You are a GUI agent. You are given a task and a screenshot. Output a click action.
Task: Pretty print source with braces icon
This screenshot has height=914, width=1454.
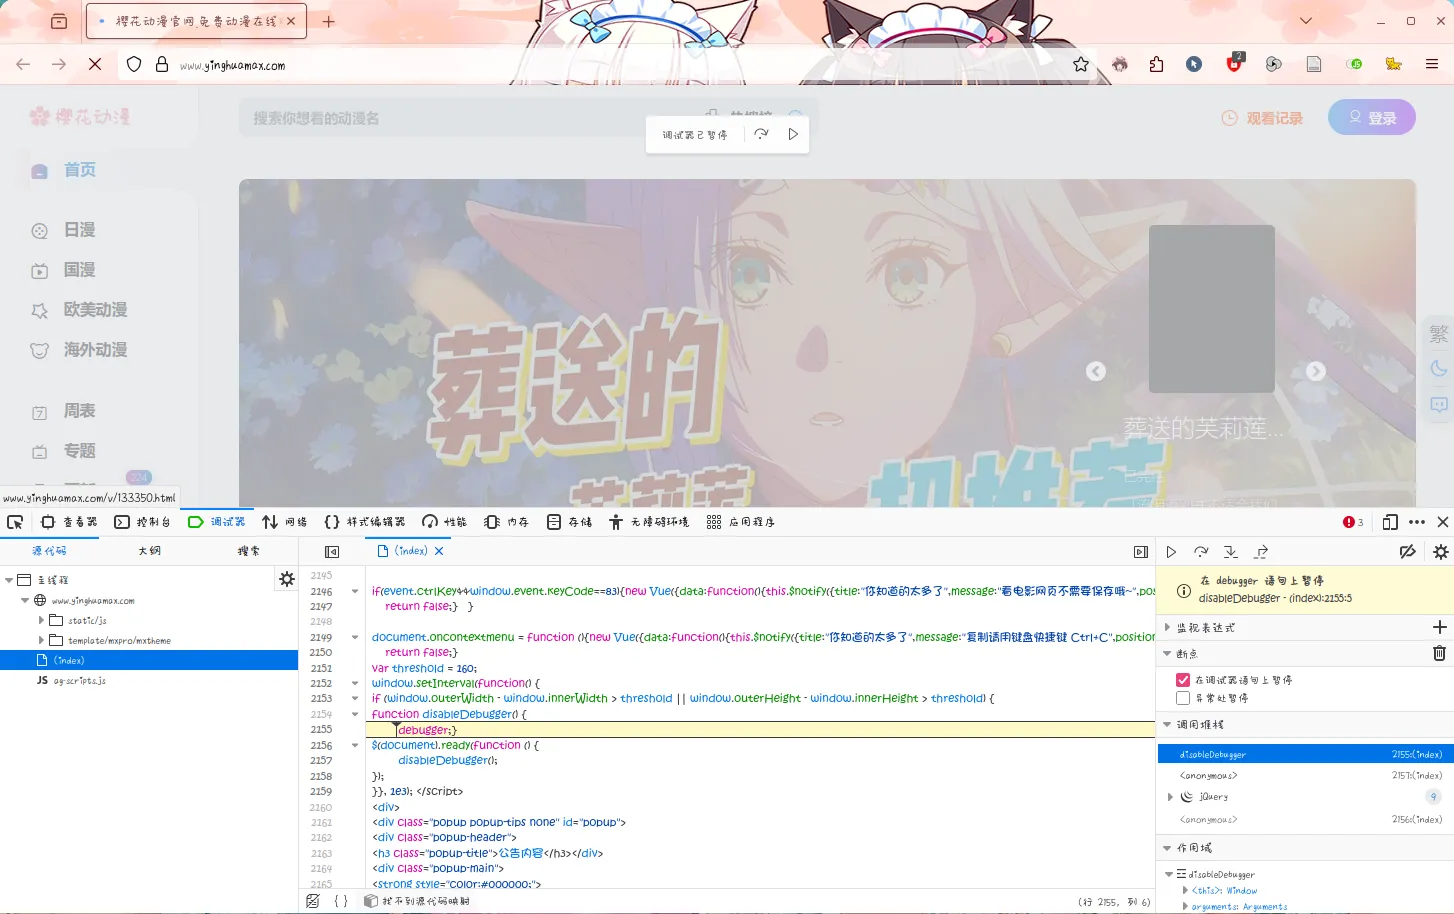tap(341, 901)
